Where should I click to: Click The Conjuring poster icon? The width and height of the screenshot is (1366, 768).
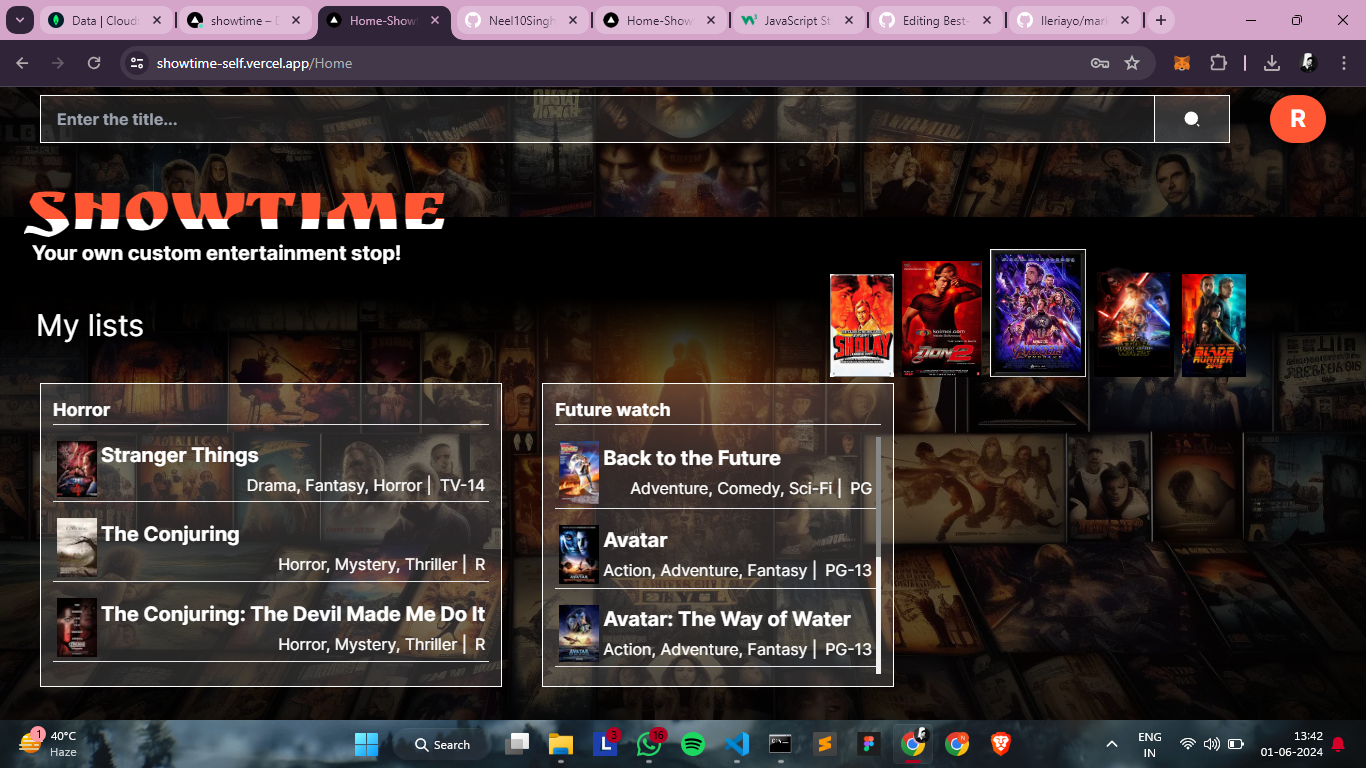[x=77, y=548]
